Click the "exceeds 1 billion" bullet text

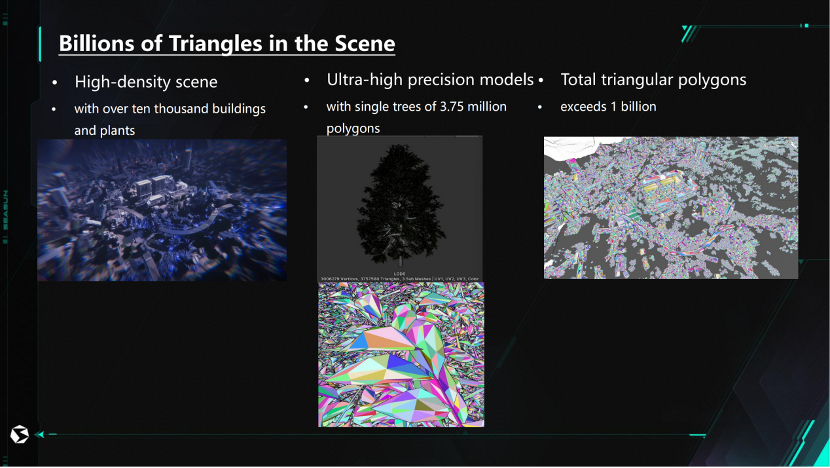(608, 106)
